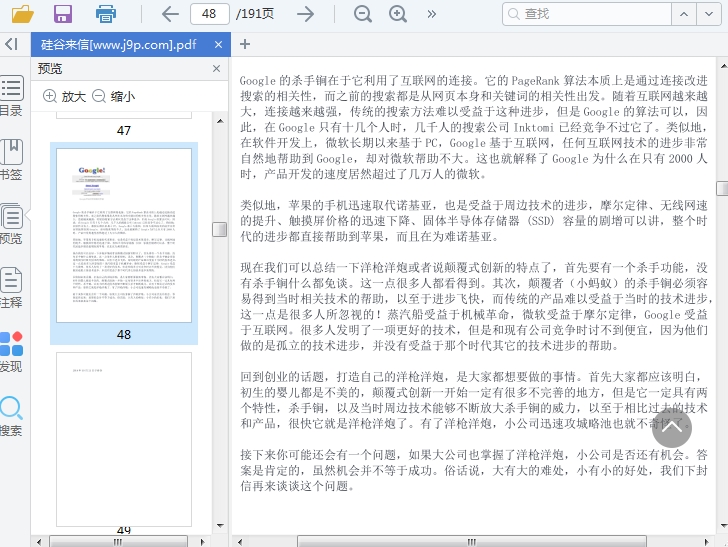The height and width of the screenshot is (547, 728).
Task: Find next match with down chevron
Action: coord(709,14)
